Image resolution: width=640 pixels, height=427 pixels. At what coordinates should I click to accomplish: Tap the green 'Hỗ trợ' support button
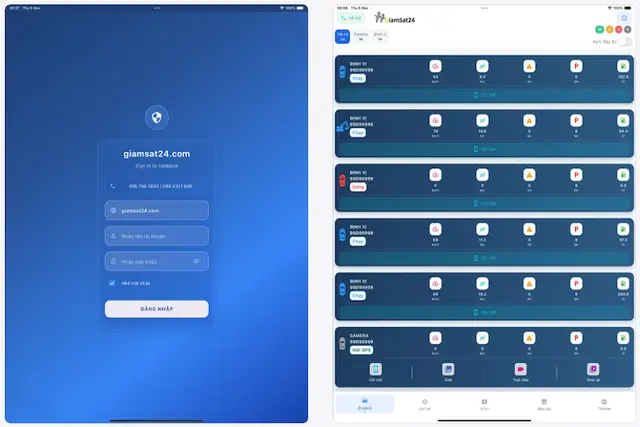351,18
